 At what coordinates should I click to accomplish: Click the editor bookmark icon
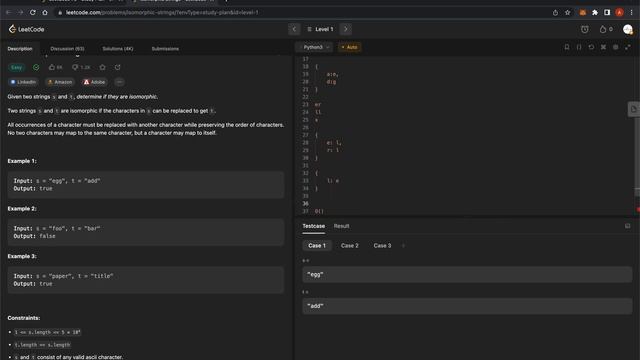click(x=567, y=47)
